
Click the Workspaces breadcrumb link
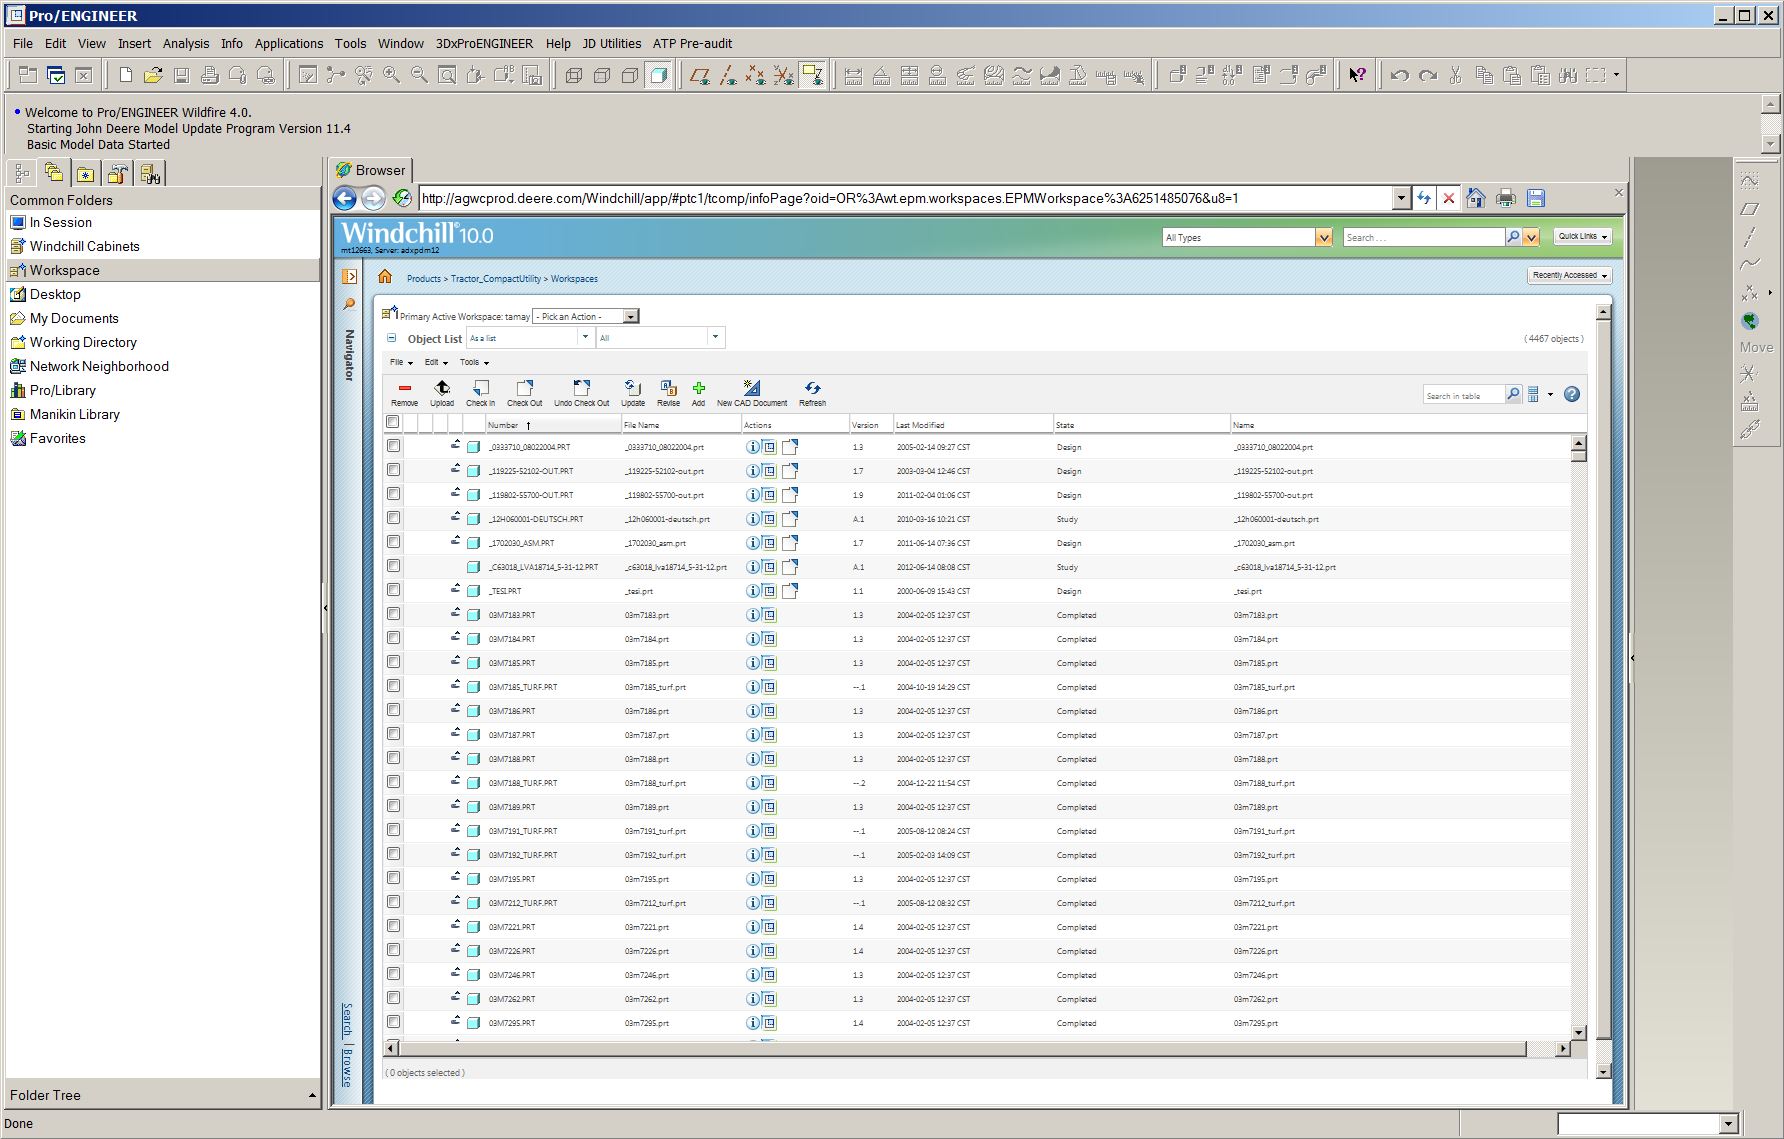tap(574, 279)
